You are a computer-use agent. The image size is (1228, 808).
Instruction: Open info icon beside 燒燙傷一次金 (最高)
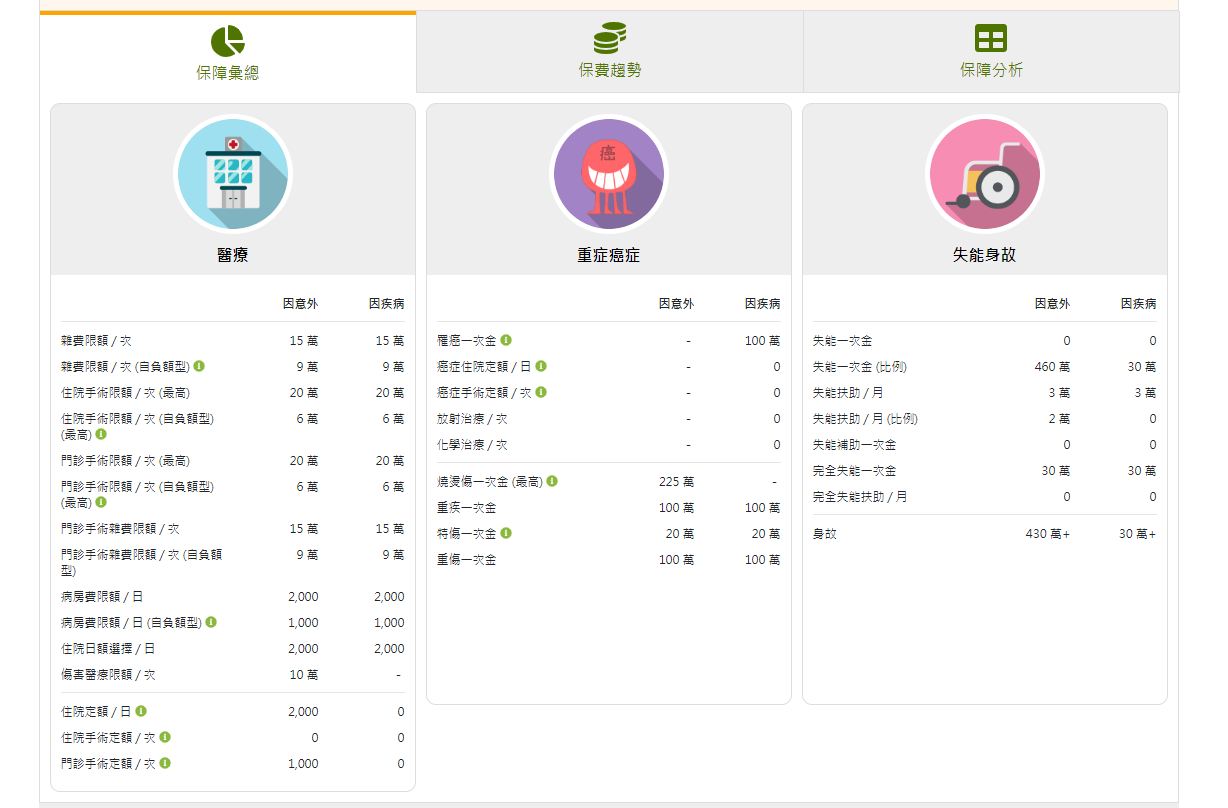click(552, 481)
